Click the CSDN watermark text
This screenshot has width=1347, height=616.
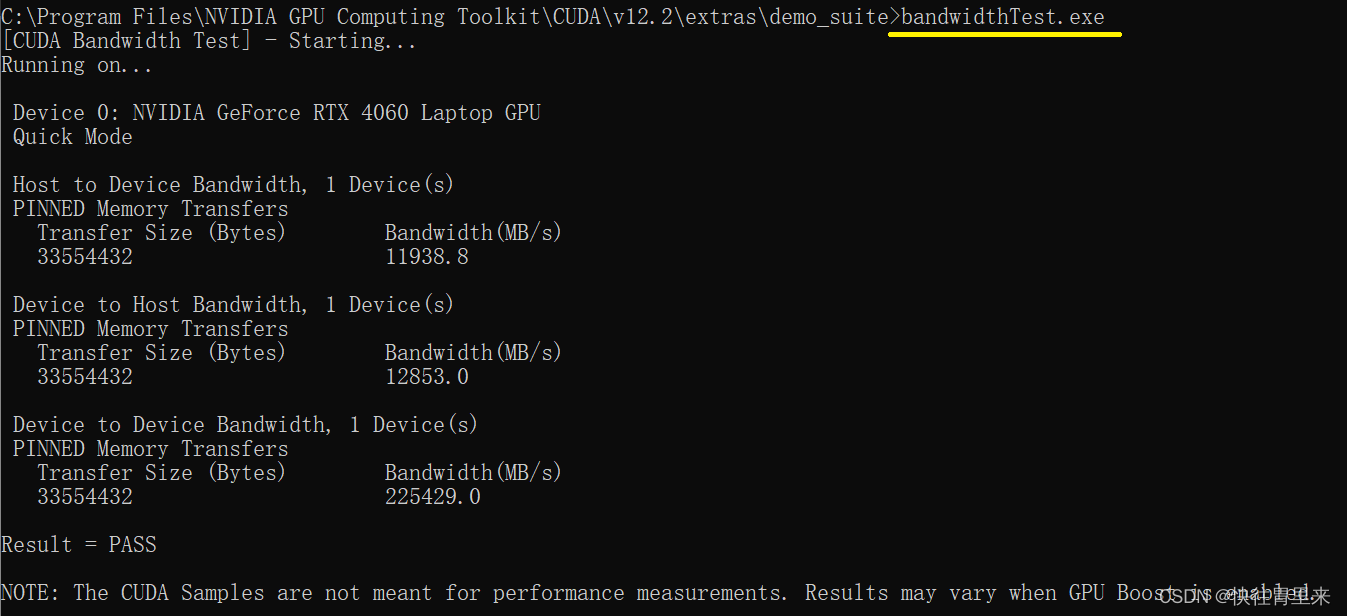click(1245, 597)
